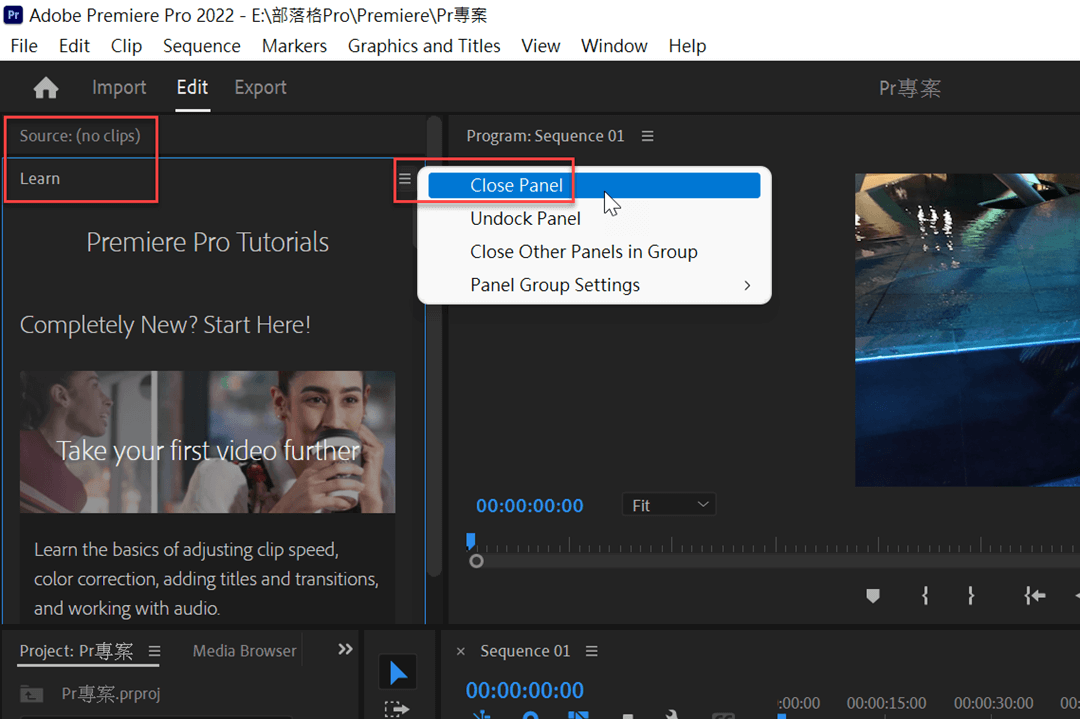Click the Premiere Pro app icon in the title bar
Viewport: 1080px width, 719px height.
pos(13,14)
